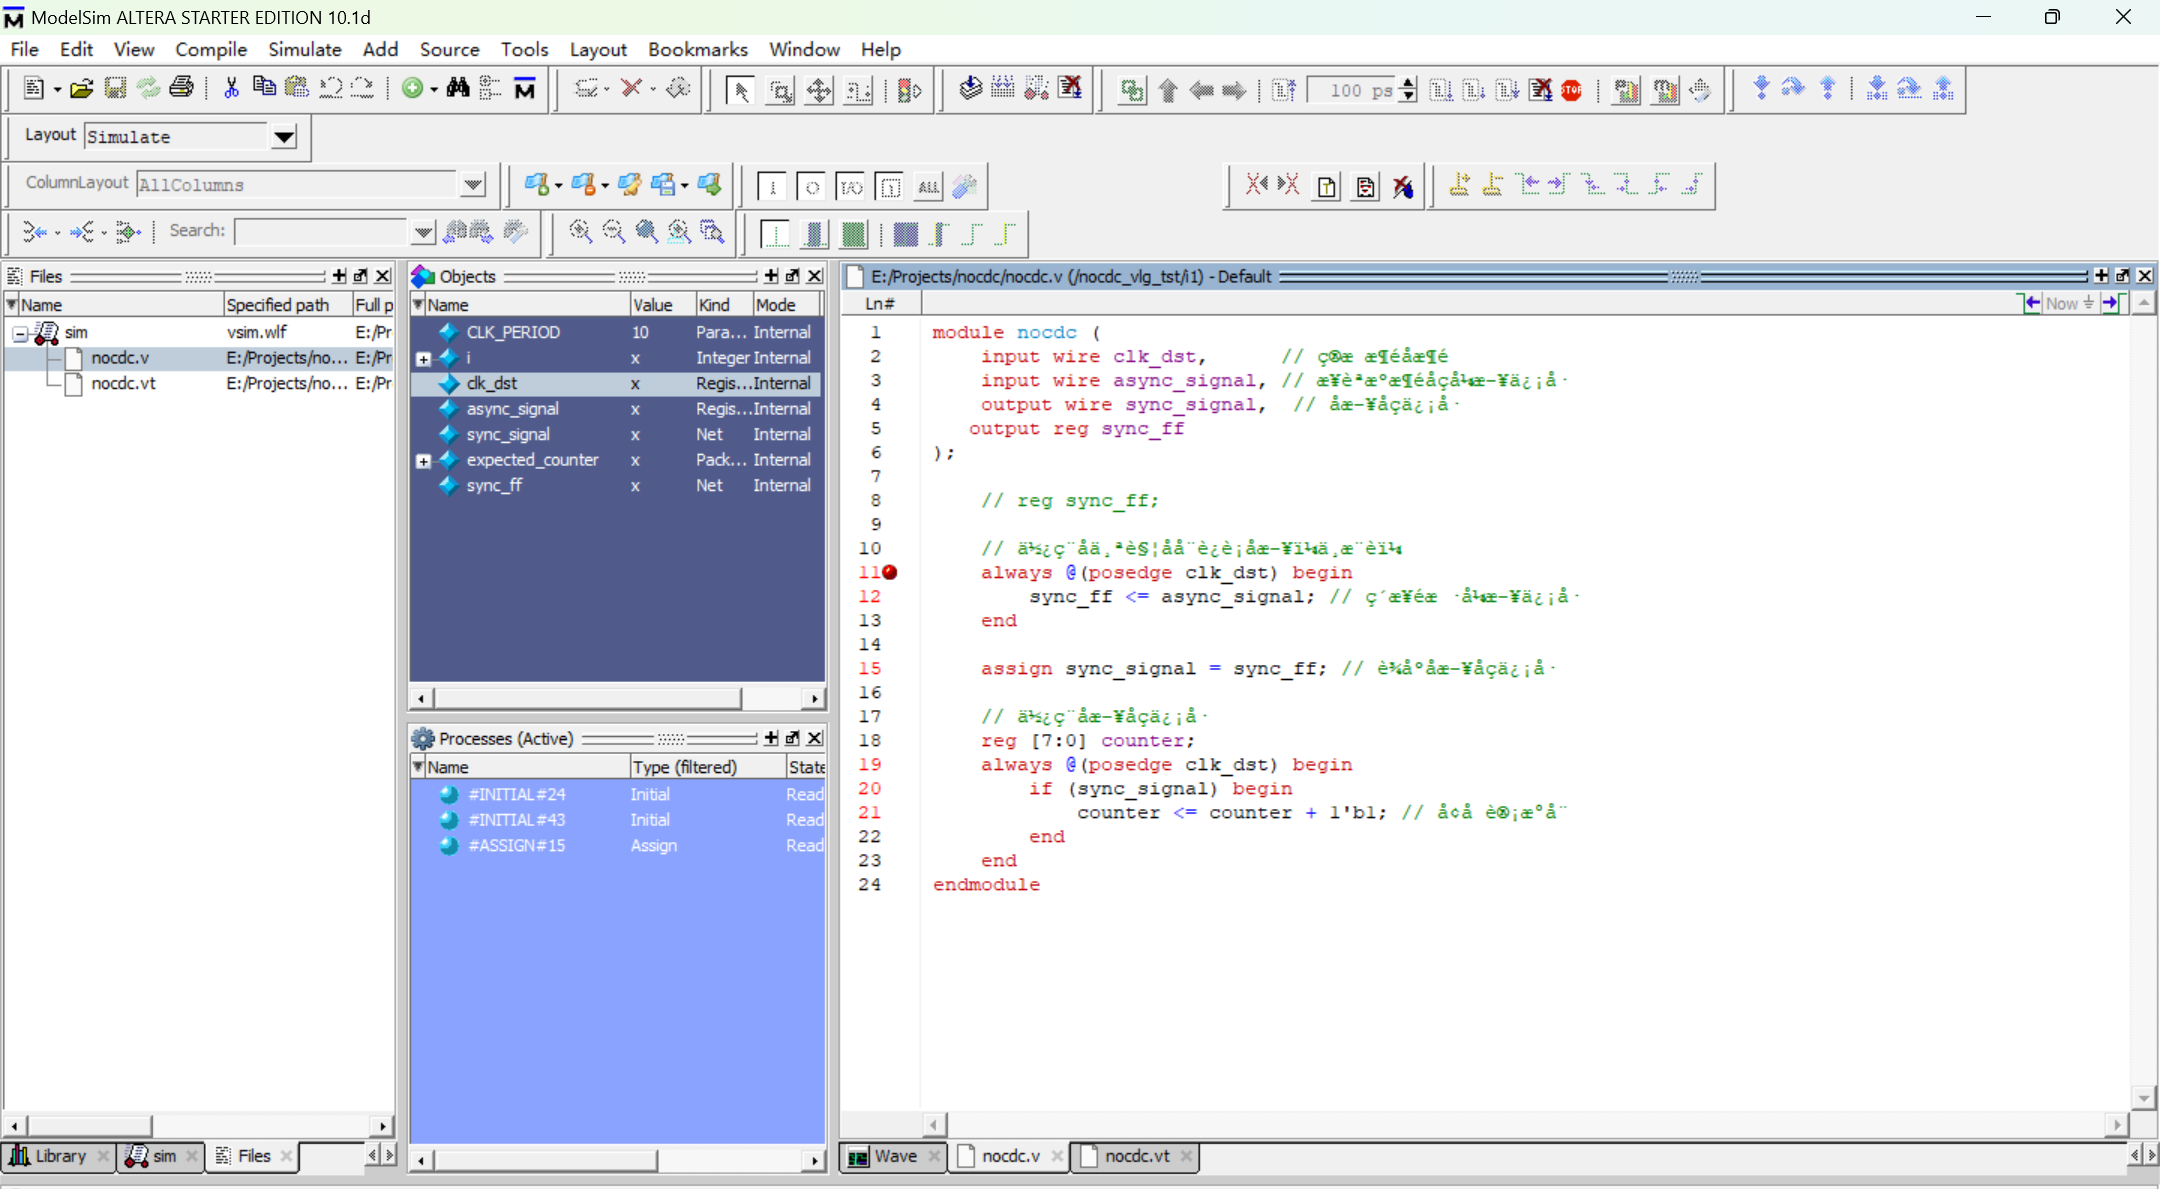
Task: Increase run length with up stepper arrow
Action: 1409,83
